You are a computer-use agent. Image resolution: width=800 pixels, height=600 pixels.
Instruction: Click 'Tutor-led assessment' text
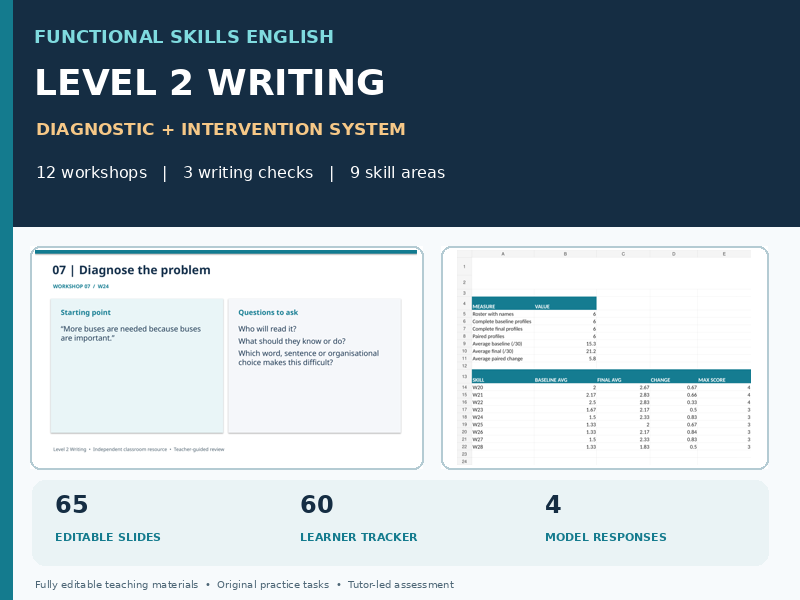401,585
